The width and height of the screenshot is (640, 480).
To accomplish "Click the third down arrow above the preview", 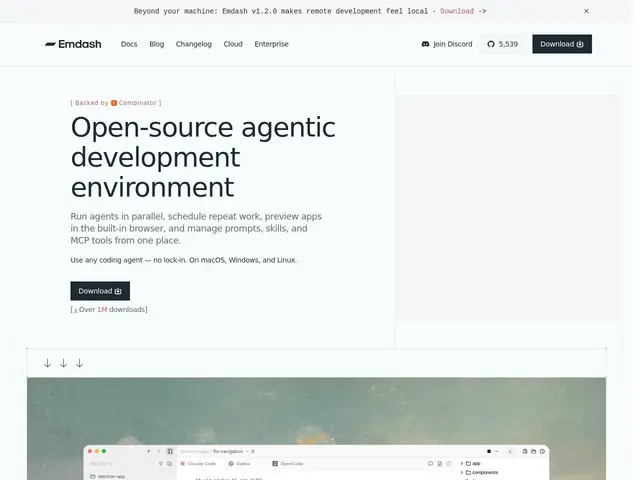I will pos(80,363).
